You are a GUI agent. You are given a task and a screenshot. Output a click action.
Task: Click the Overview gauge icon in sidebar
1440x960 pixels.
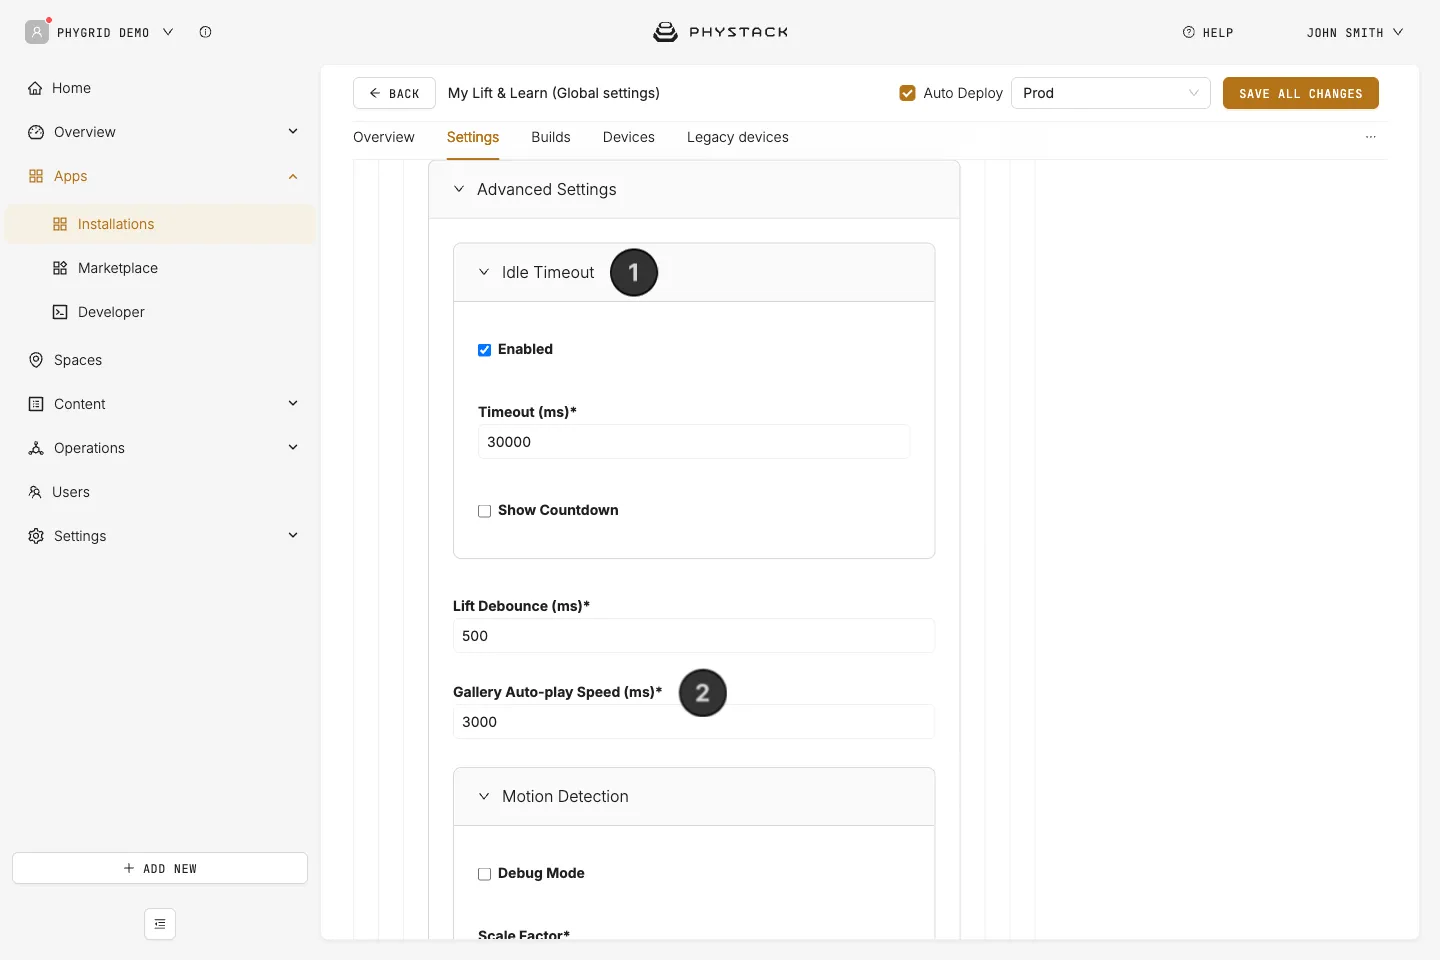36,132
